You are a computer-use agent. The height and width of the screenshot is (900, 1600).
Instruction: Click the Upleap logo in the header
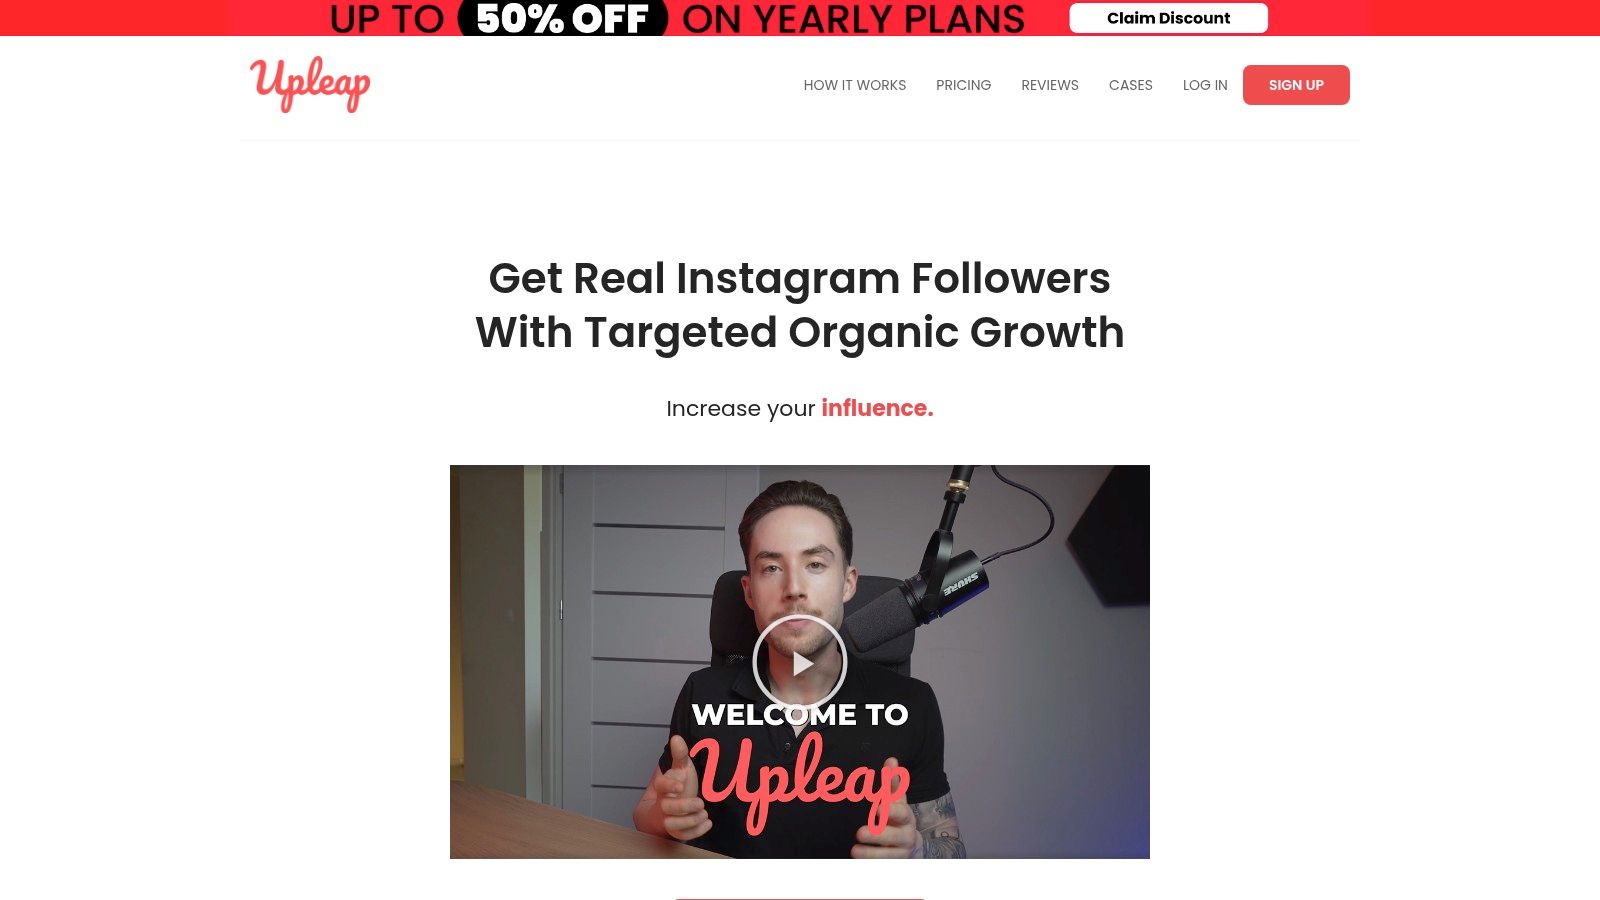(x=310, y=84)
